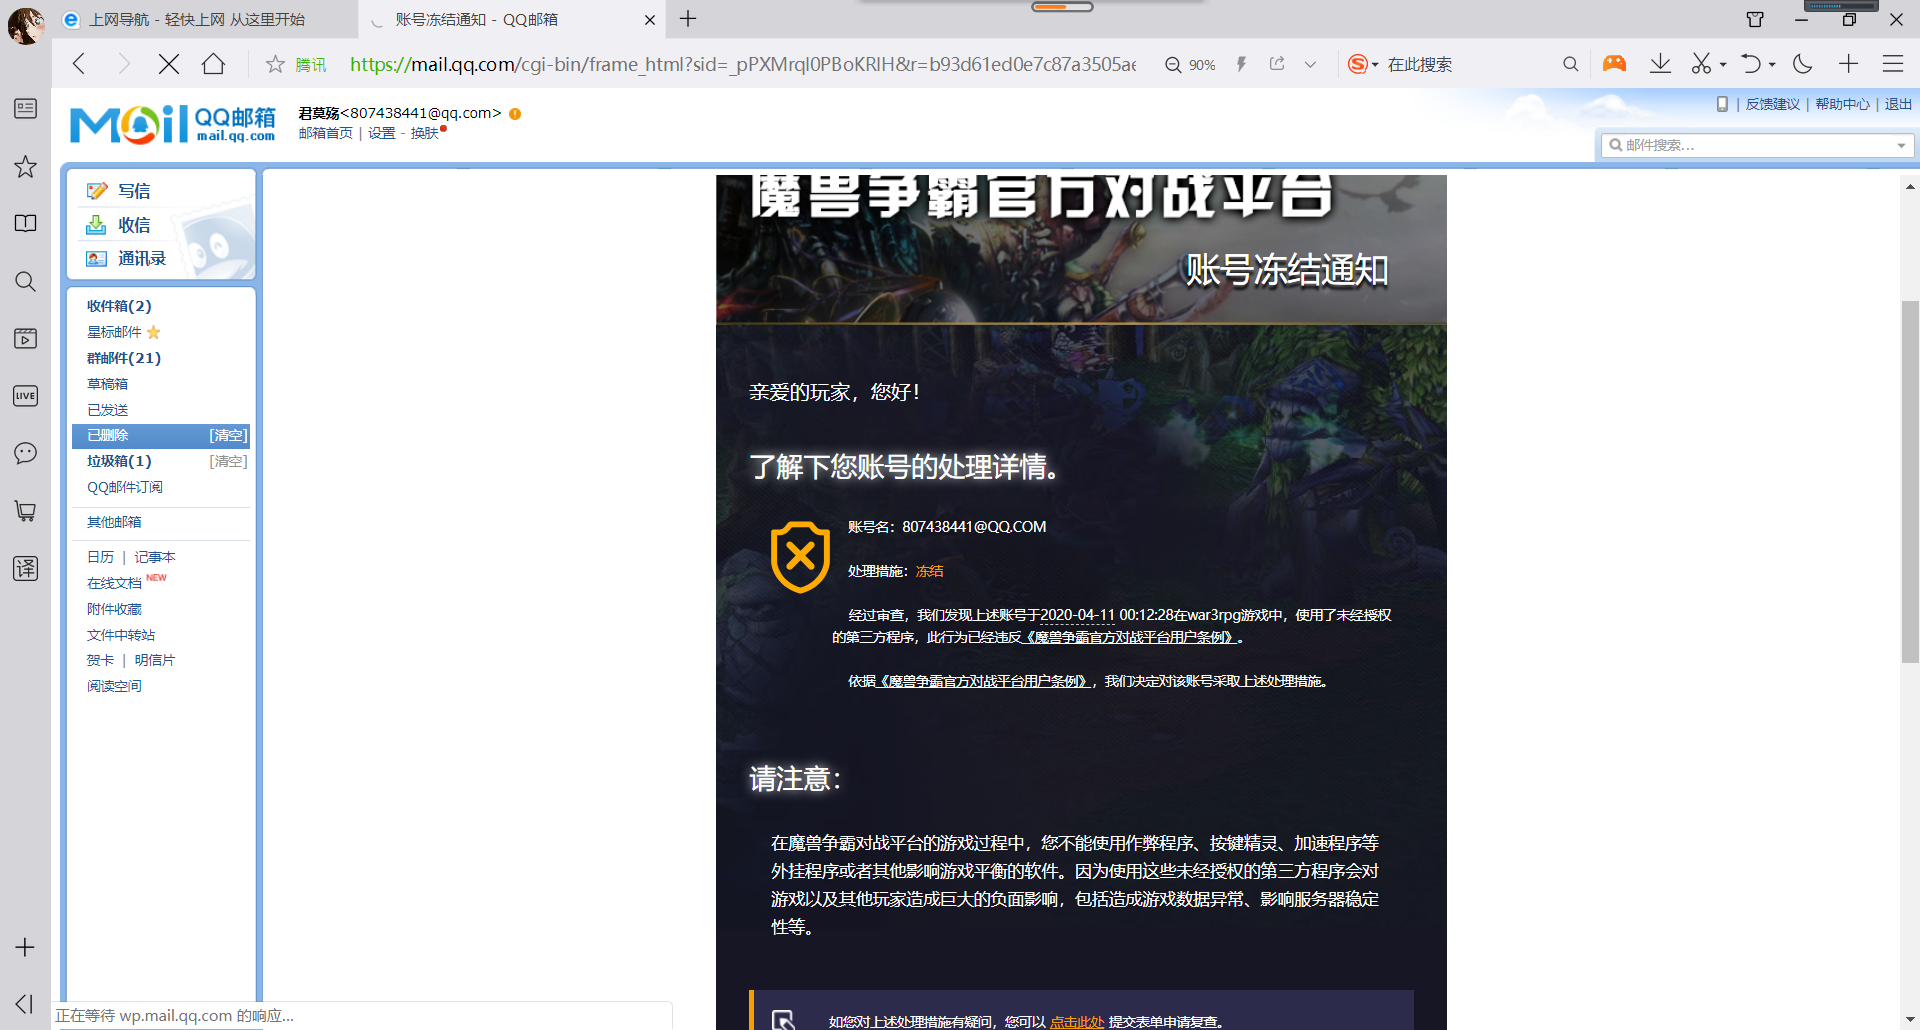Click the user avatar in the sidebar
The image size is (1920, 1030).
pos(25,24)
